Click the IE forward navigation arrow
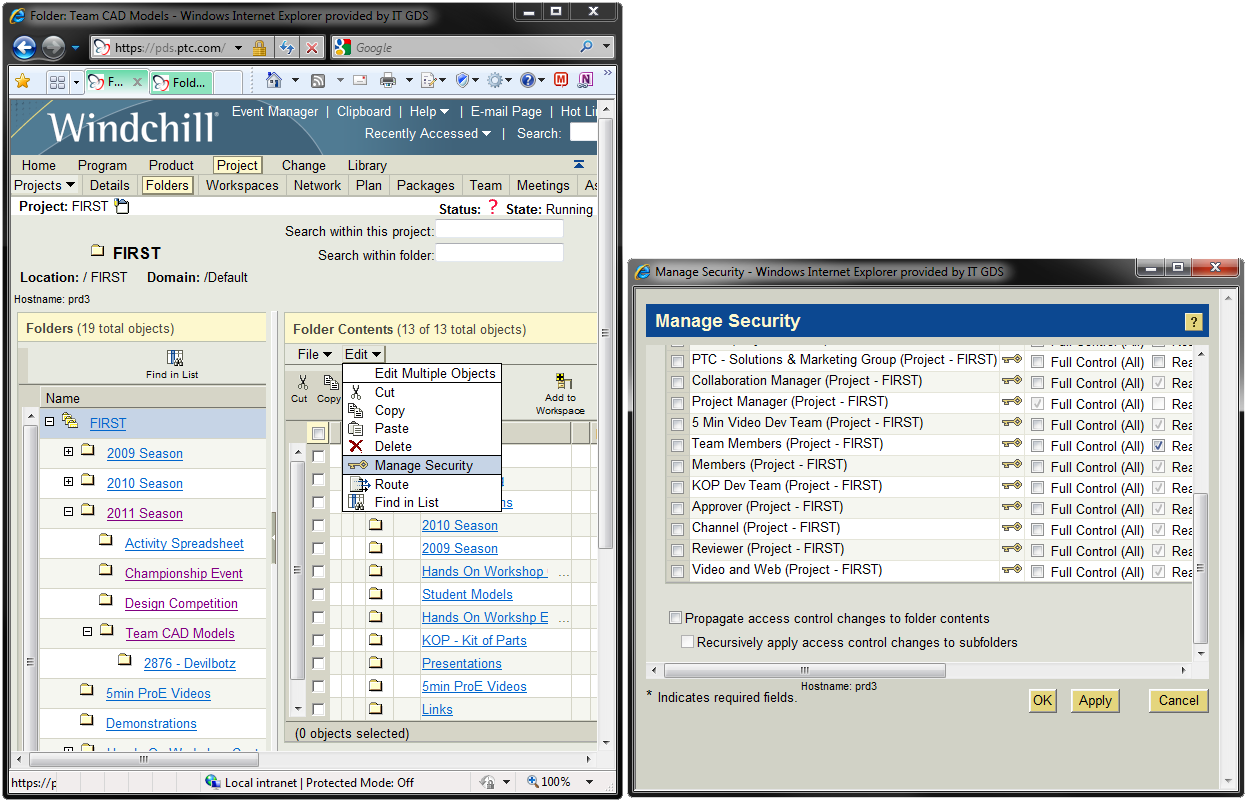 coord(53,47)
